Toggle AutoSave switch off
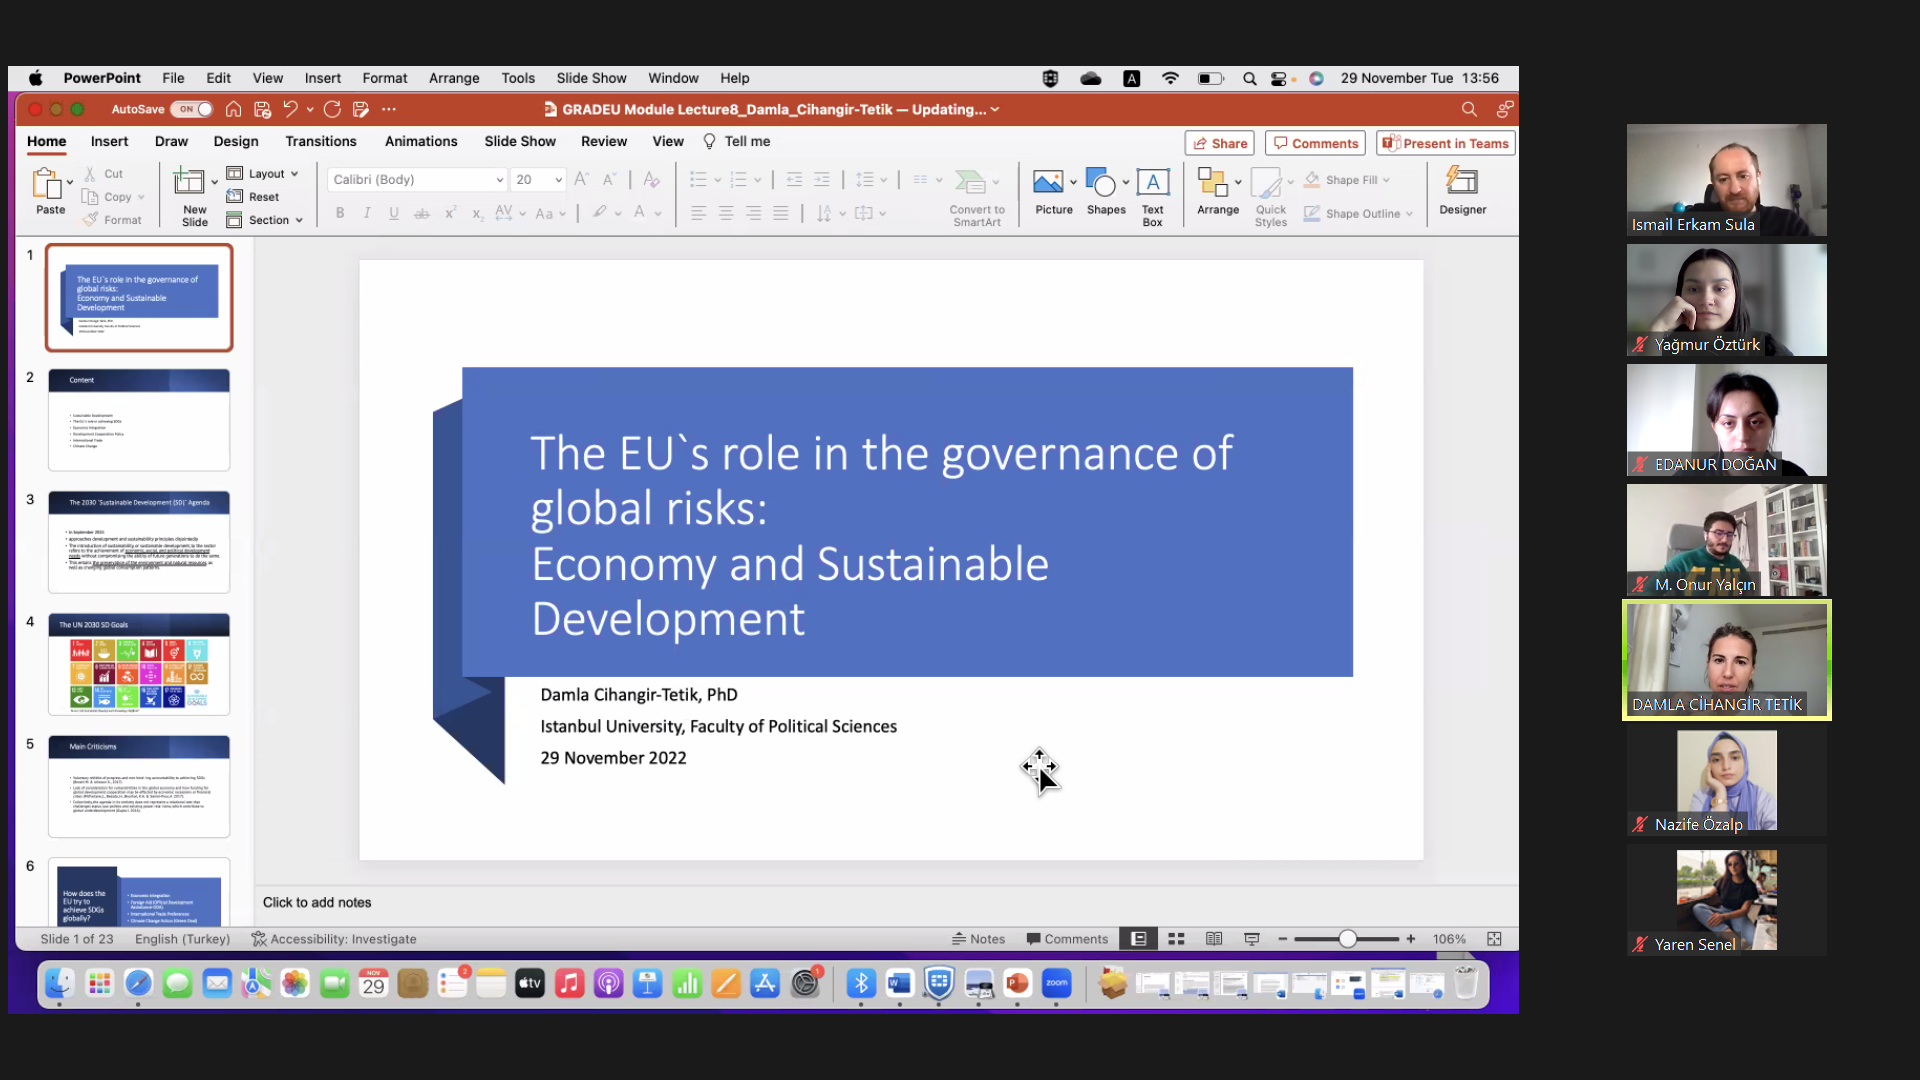Image resolution: width=1920 pixels, height=1080 pixels. click(x=194, y=109)
